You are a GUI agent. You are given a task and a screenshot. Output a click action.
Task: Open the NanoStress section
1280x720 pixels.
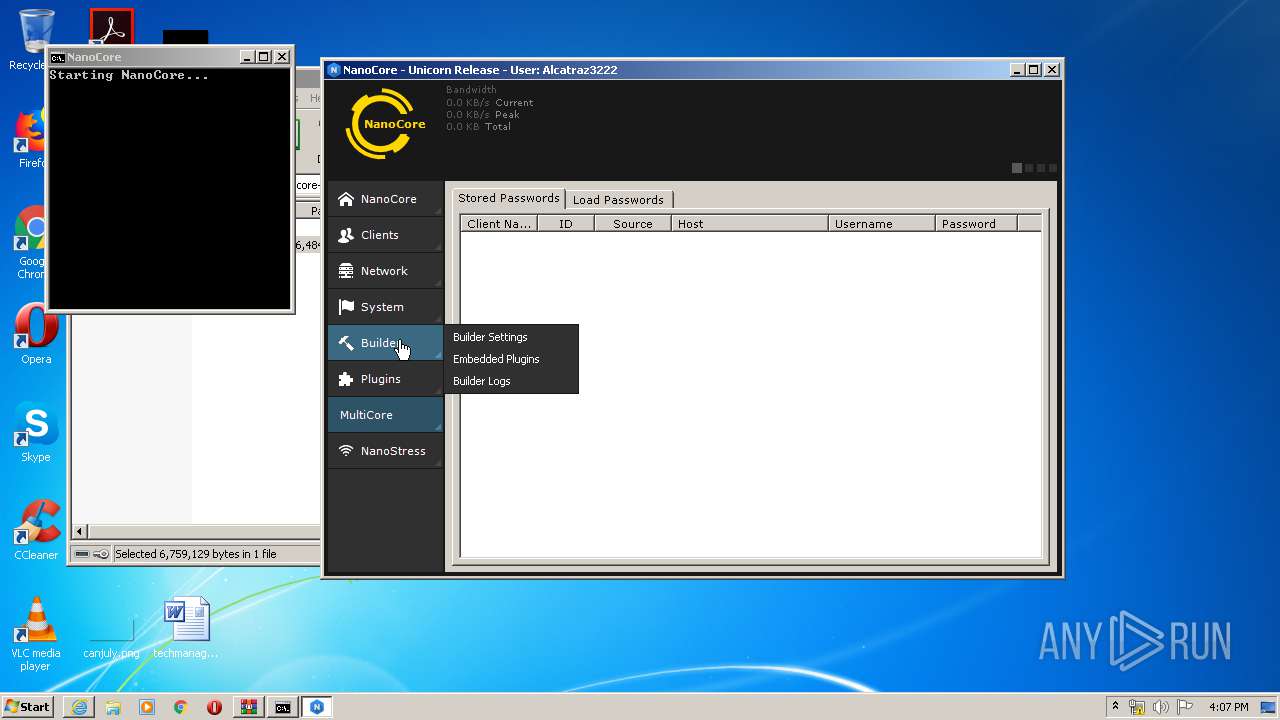[385, 451]
